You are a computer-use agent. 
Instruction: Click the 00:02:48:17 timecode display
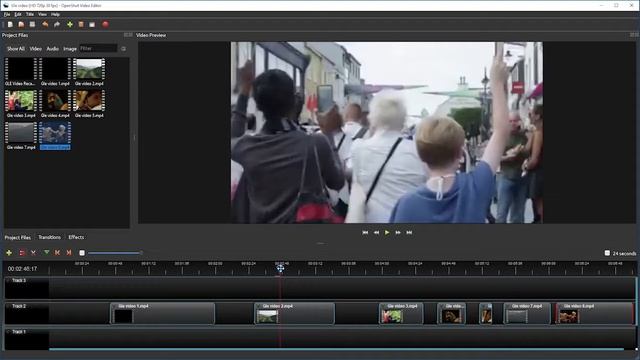click(x=22, y=269)
